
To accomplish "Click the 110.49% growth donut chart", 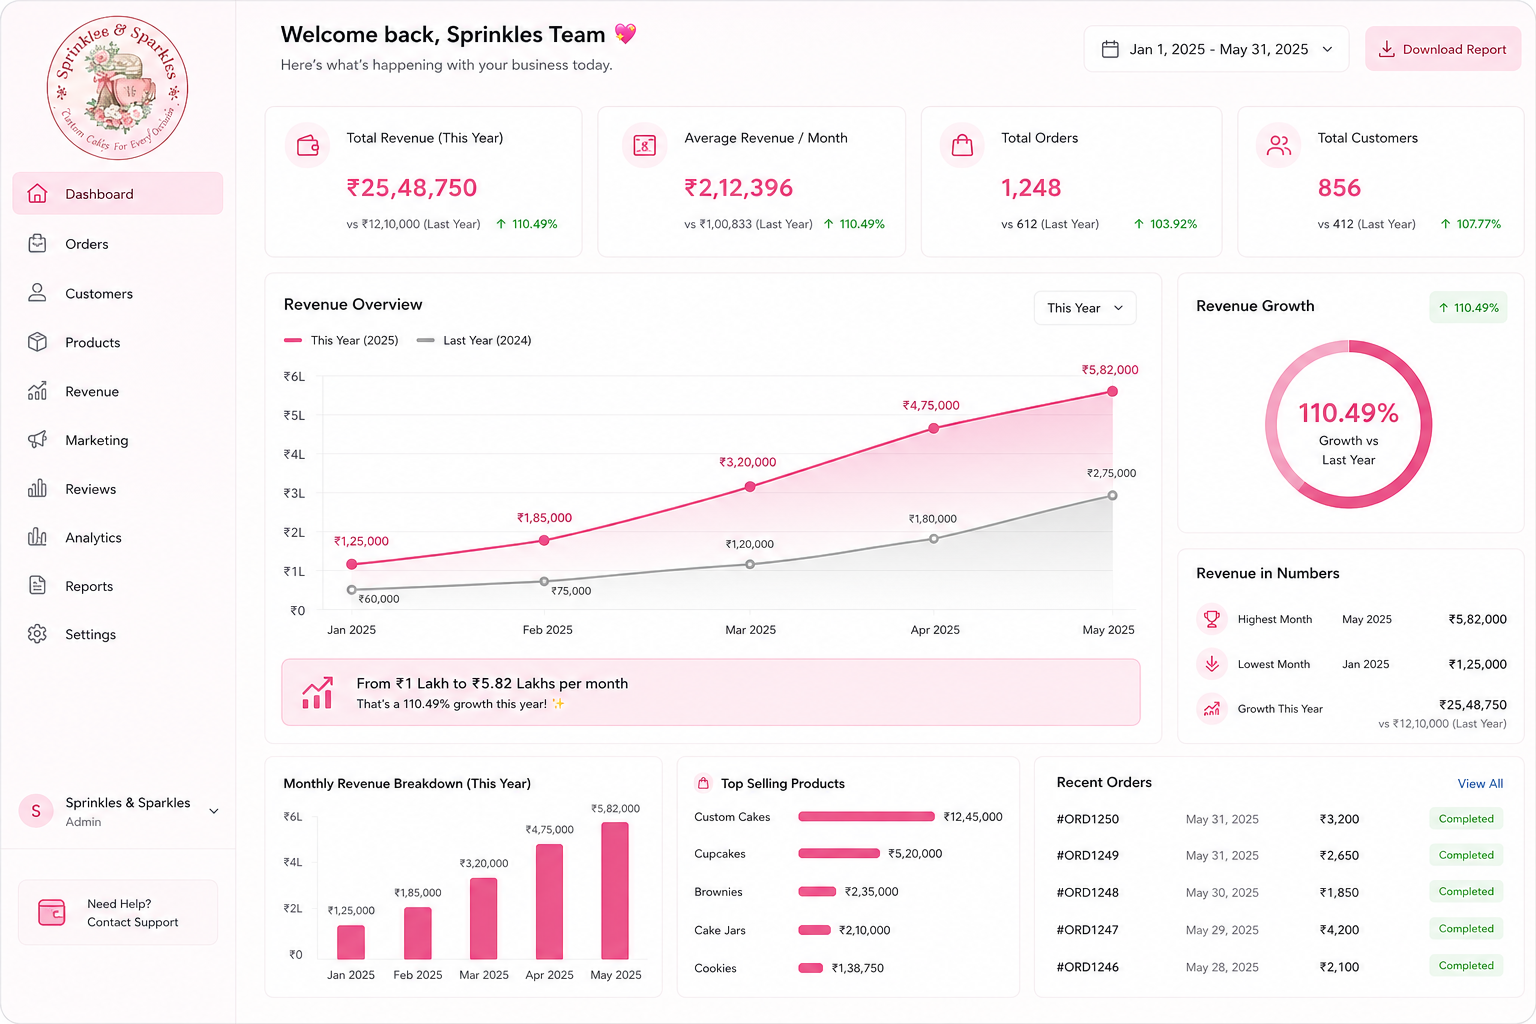I will tap(1348, 424).
